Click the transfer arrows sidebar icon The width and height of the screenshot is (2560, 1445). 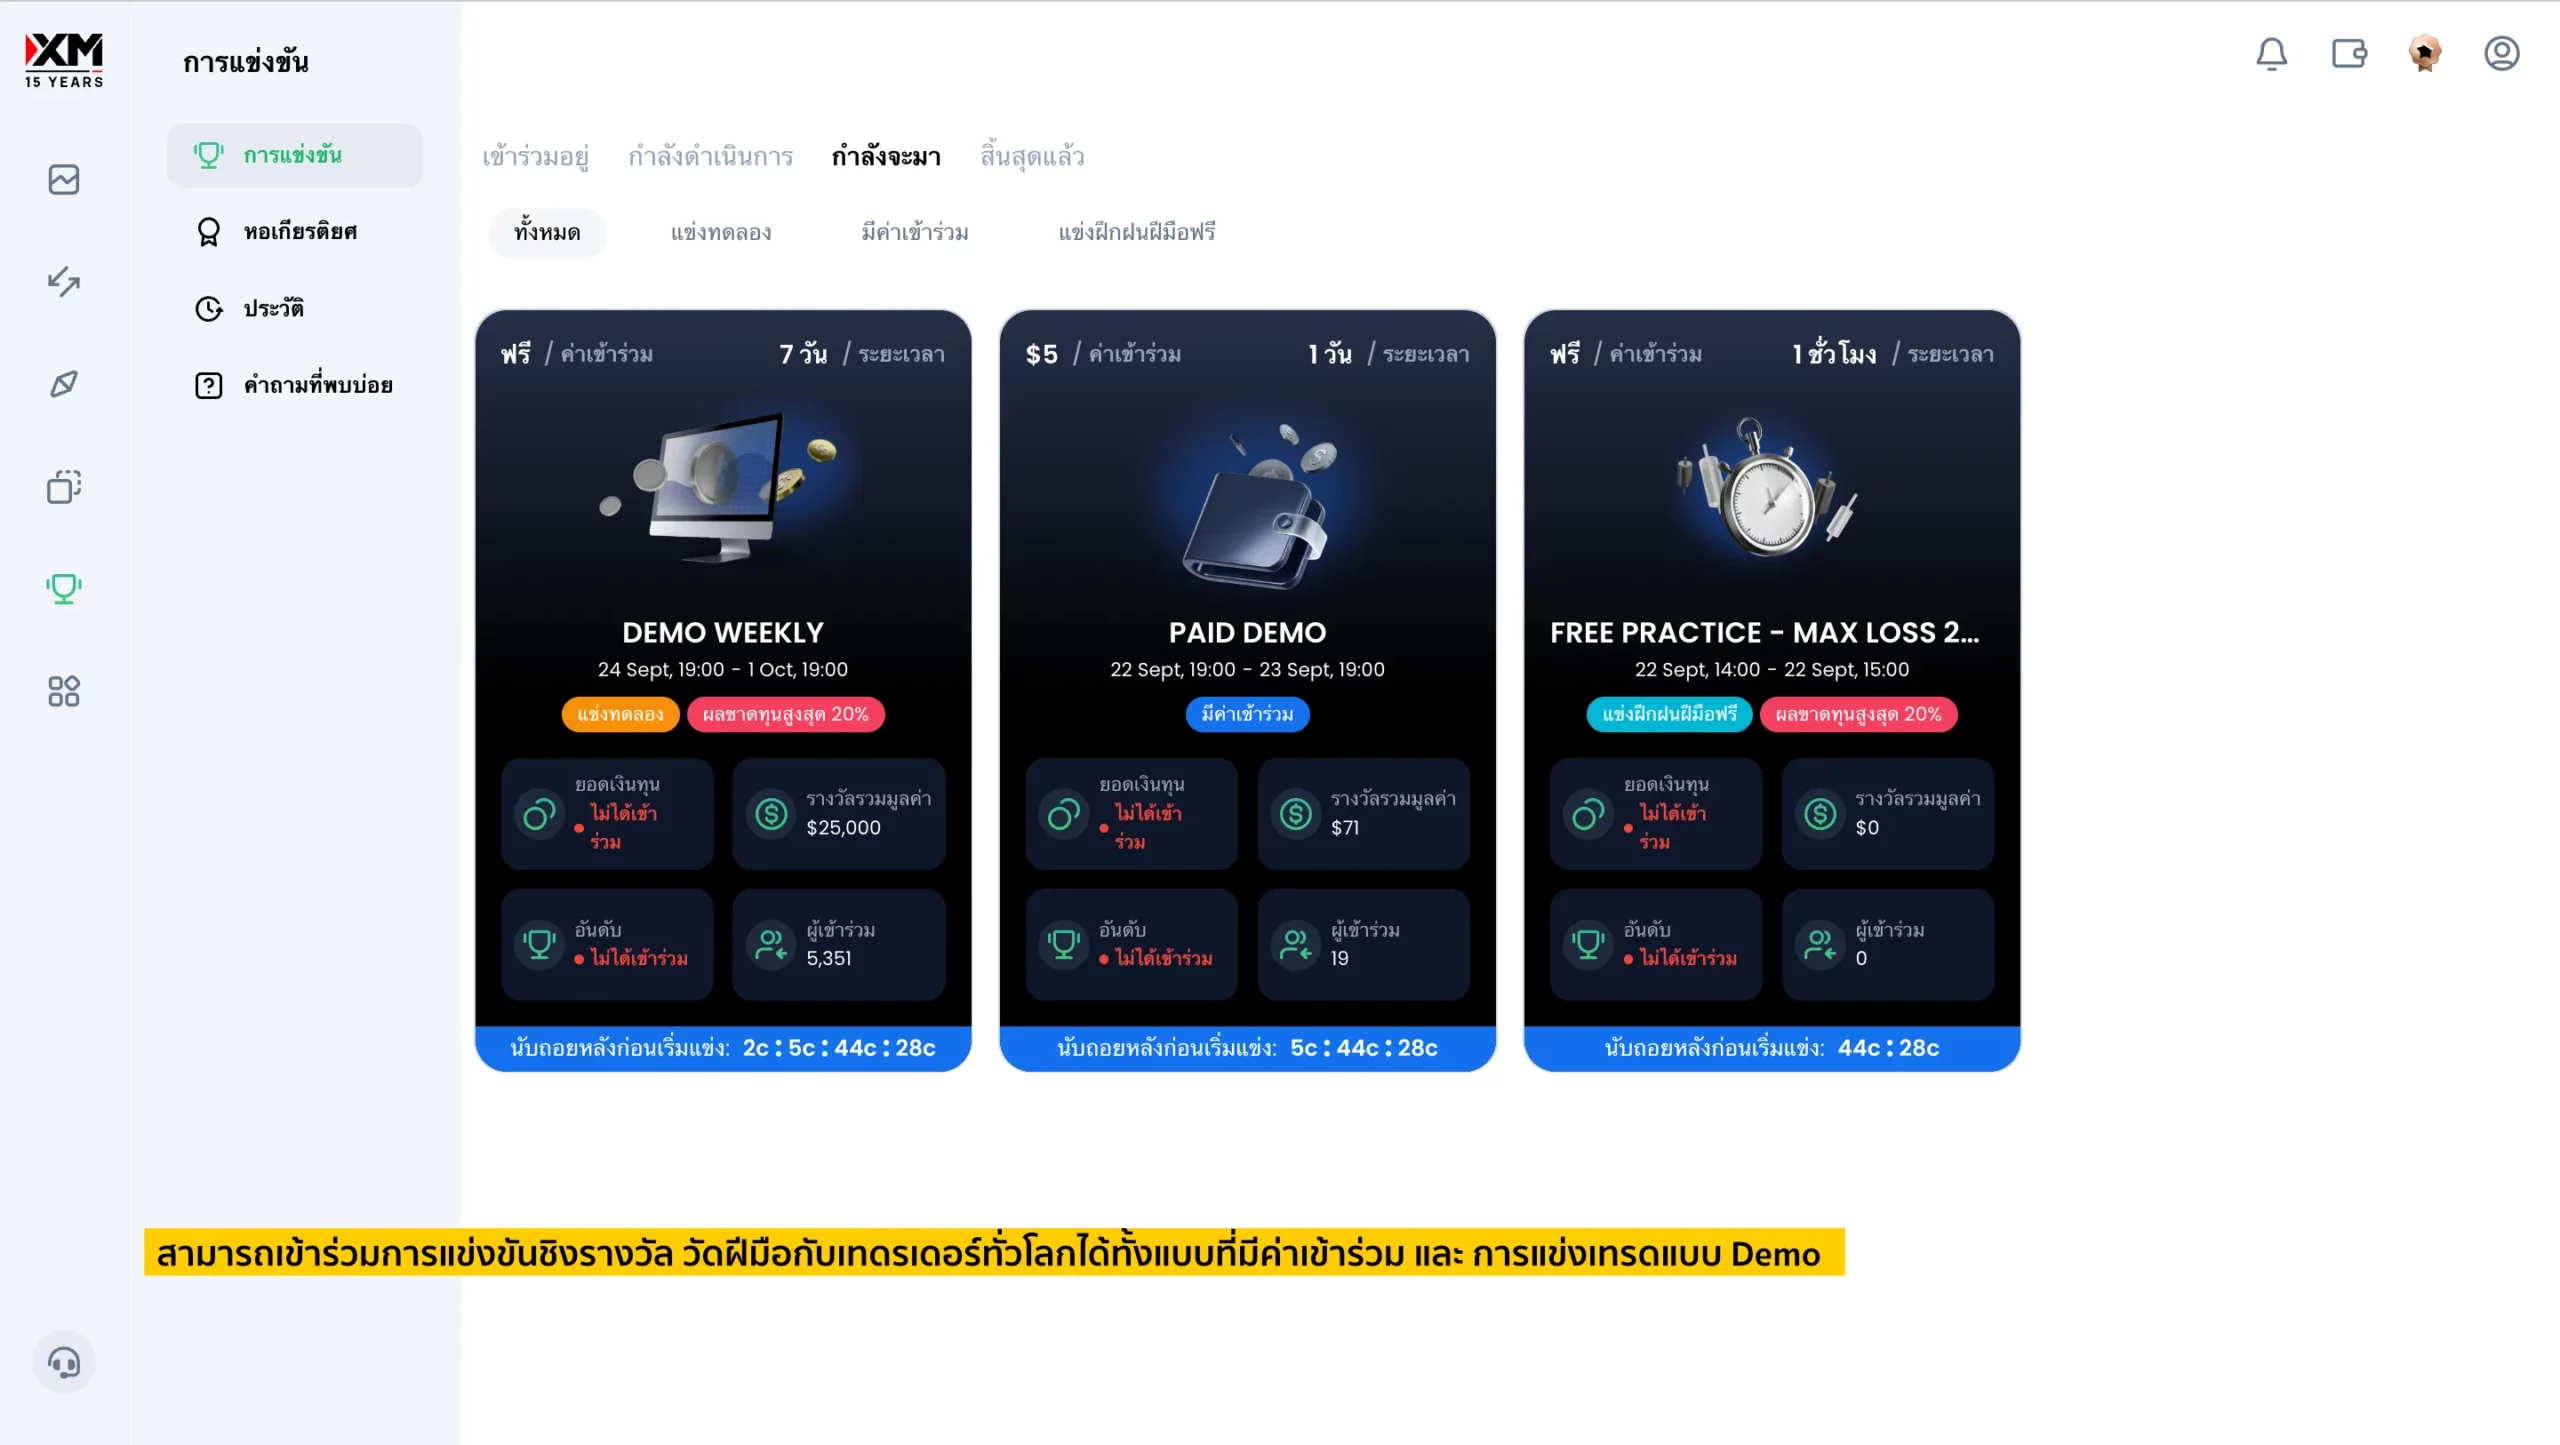point(64,281)
